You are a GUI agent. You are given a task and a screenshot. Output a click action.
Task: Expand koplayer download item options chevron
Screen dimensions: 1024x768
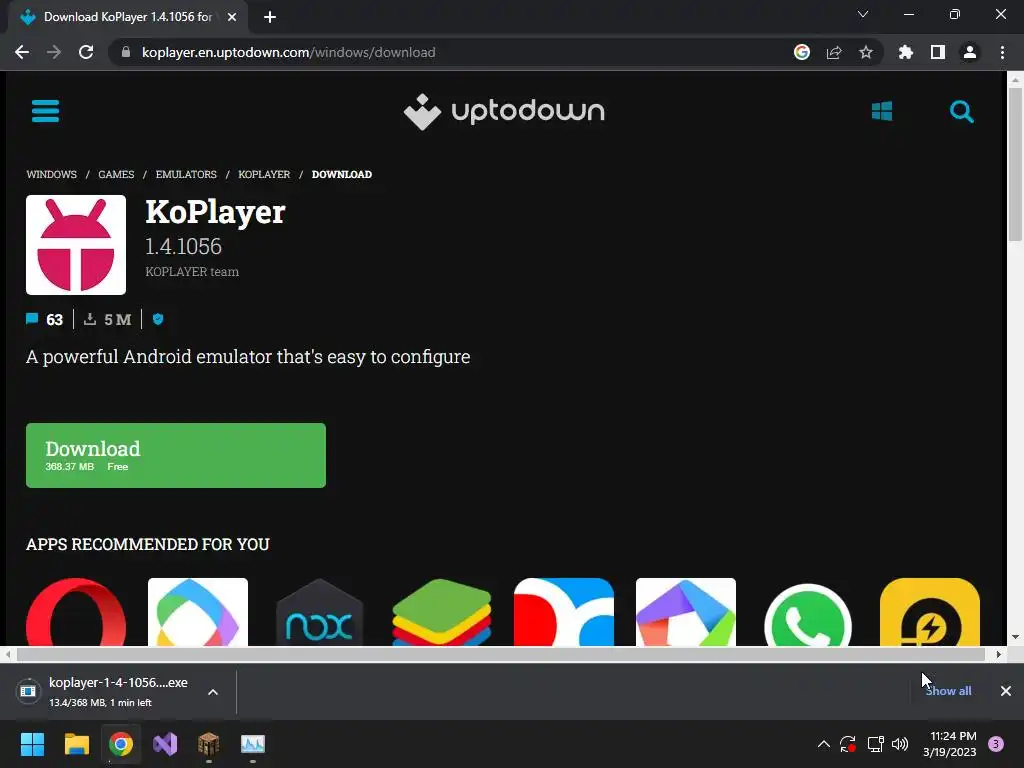(212, 692)
